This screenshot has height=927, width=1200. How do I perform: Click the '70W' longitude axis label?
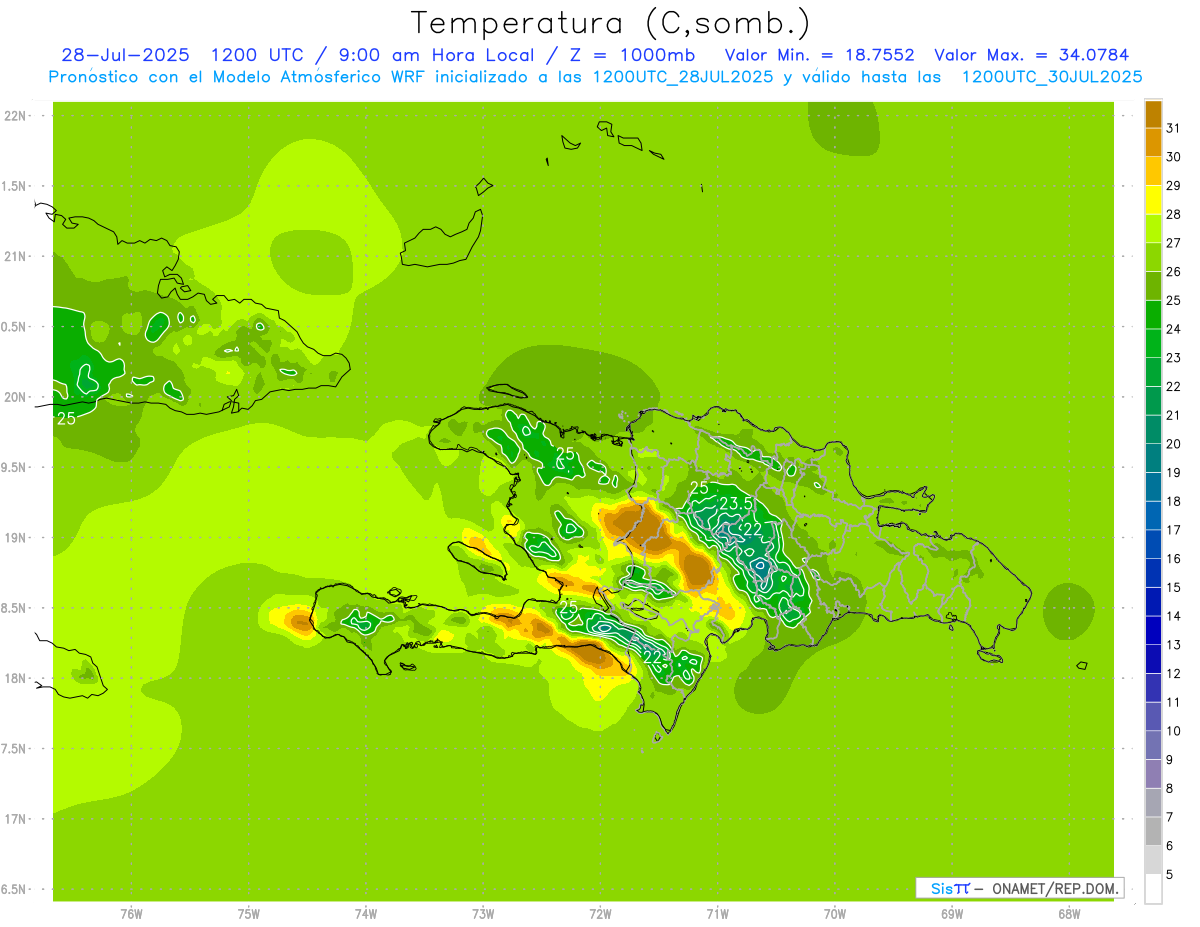(835, 913)
